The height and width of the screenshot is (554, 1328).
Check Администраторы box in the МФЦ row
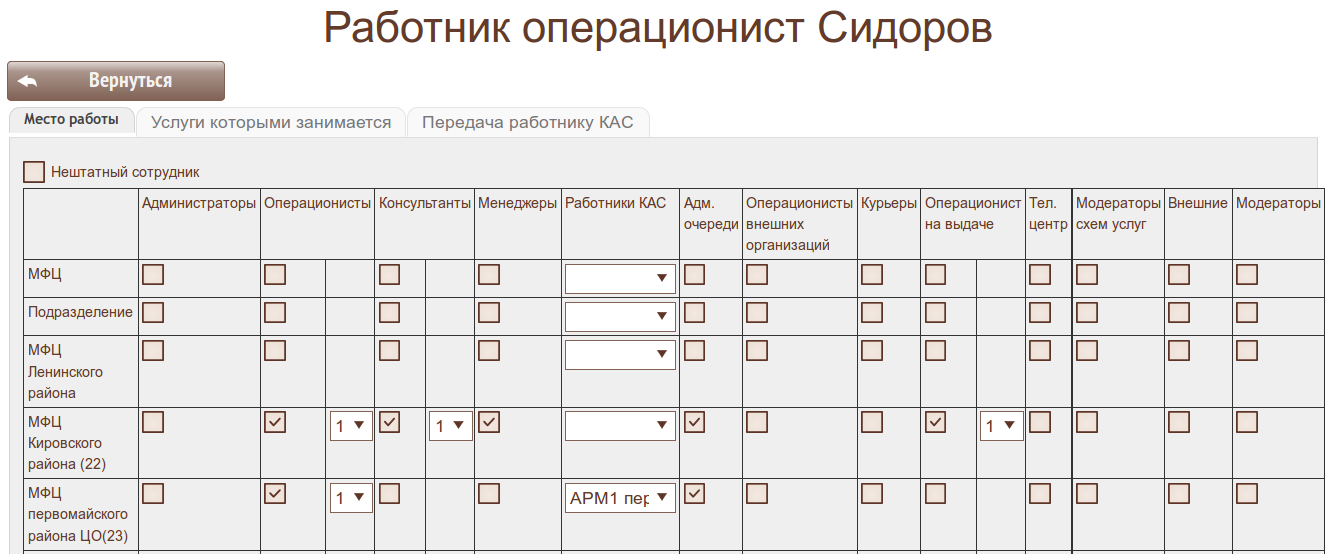153,275
